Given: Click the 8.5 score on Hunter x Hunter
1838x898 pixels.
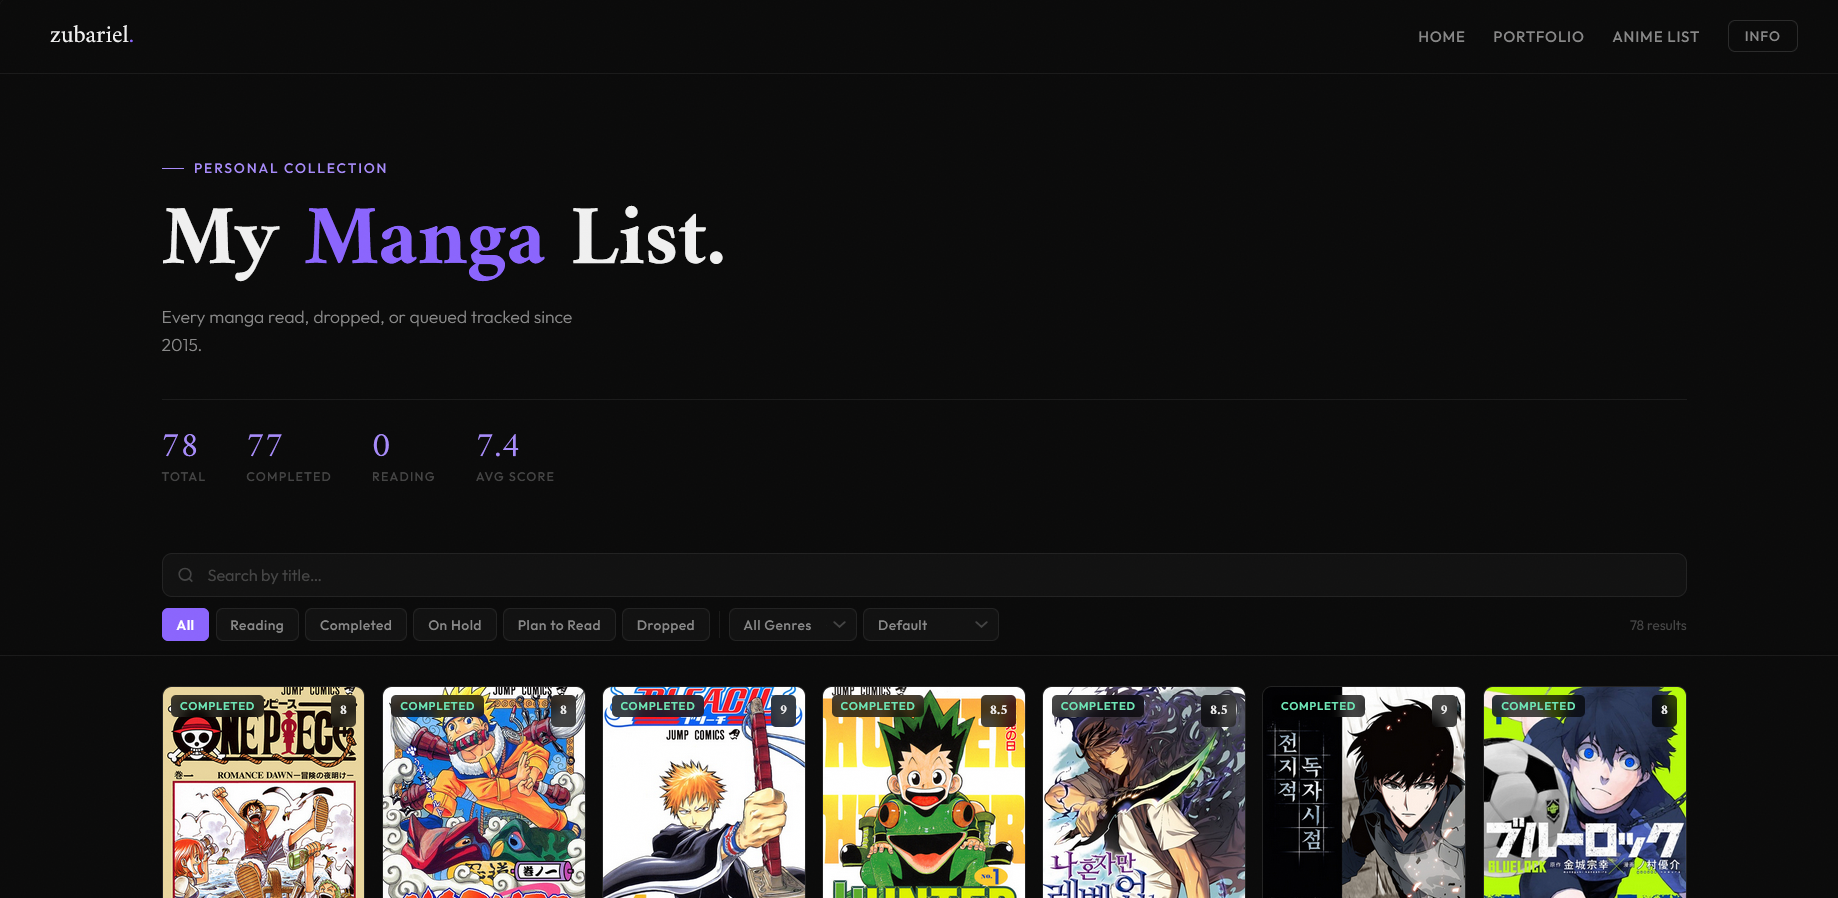Looking at the screenshot, I should pos(998,710).
